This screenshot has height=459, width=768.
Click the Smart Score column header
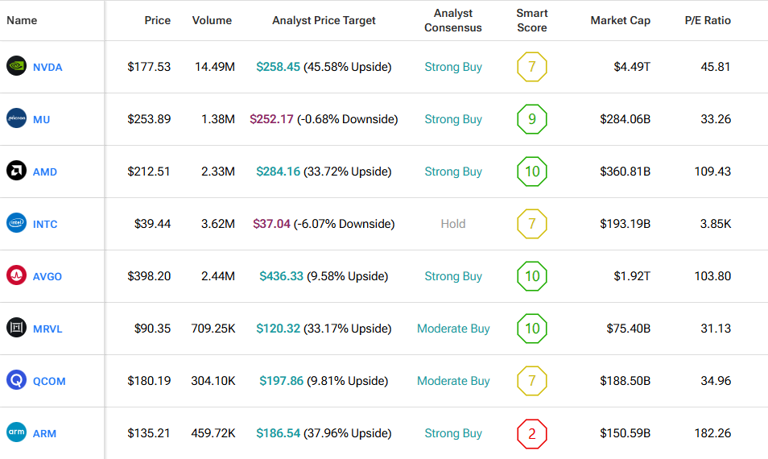click(532, 20)
